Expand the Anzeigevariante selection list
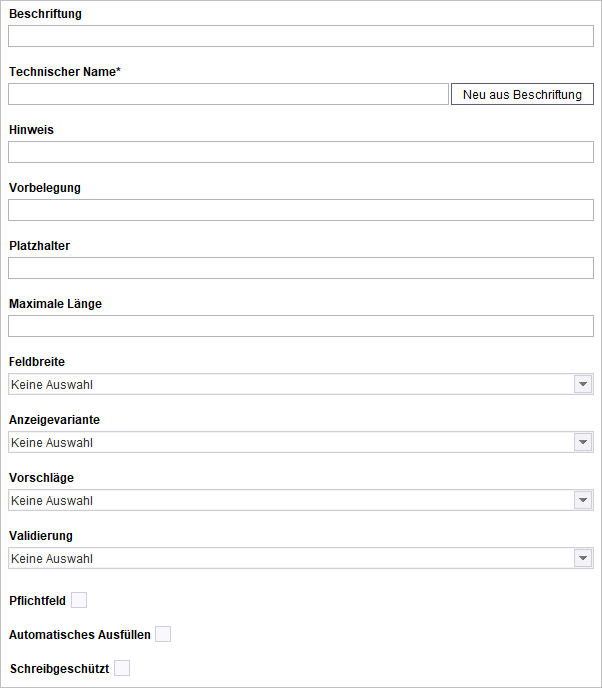The width and height of the screenshot is (602, 688). (301, 442)
